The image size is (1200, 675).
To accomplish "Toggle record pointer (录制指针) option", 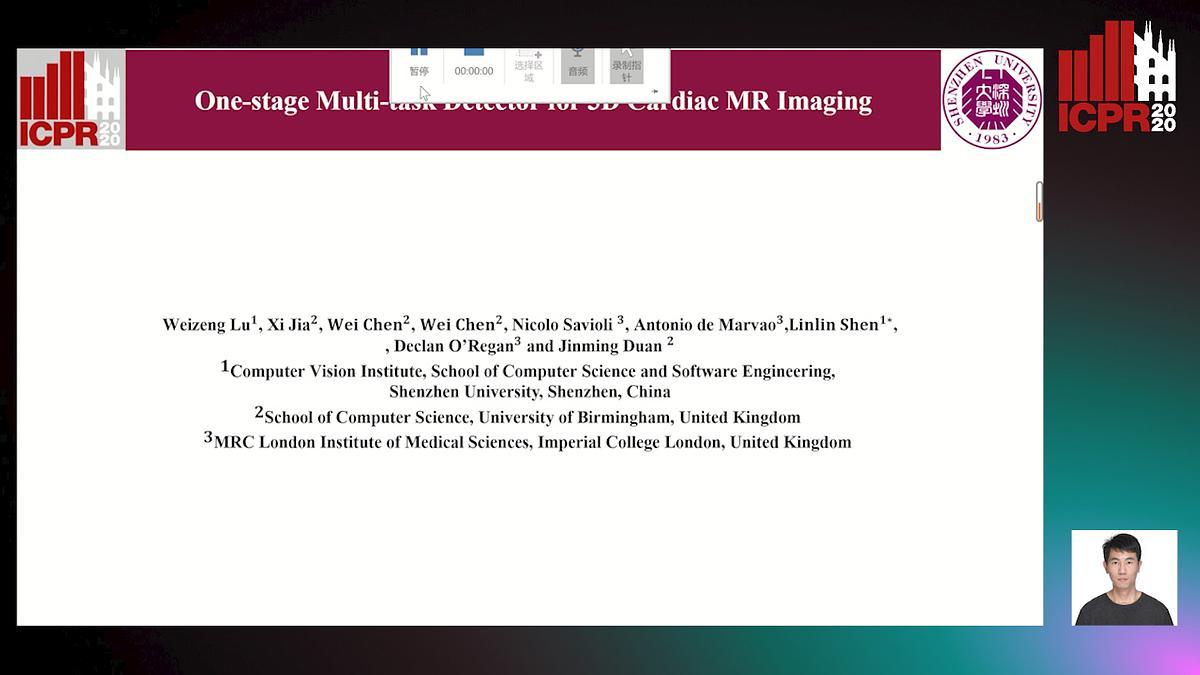I will [626, 65].
